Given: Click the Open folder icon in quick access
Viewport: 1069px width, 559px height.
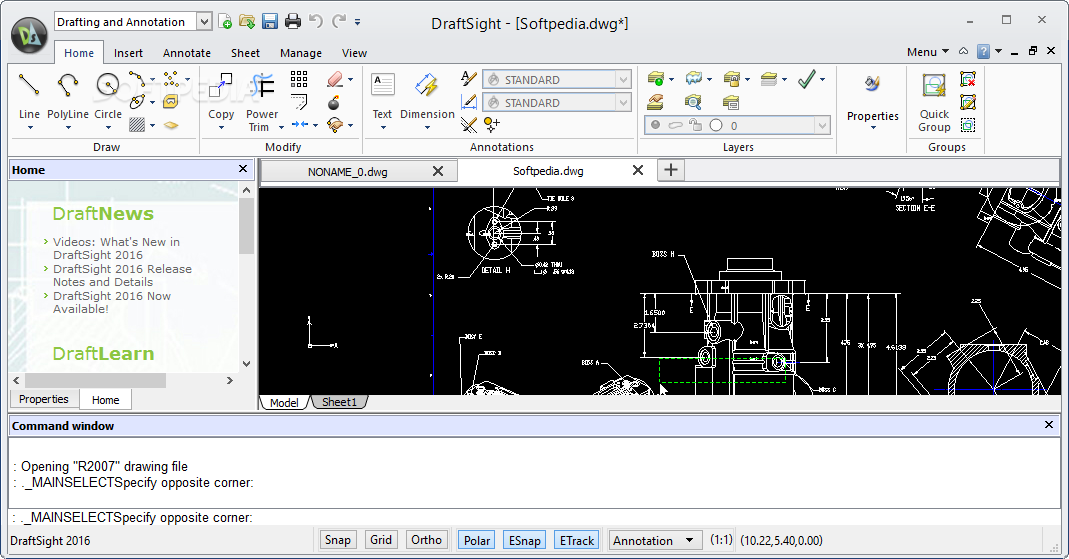Looking at the screenshot, I should [247, 21].
